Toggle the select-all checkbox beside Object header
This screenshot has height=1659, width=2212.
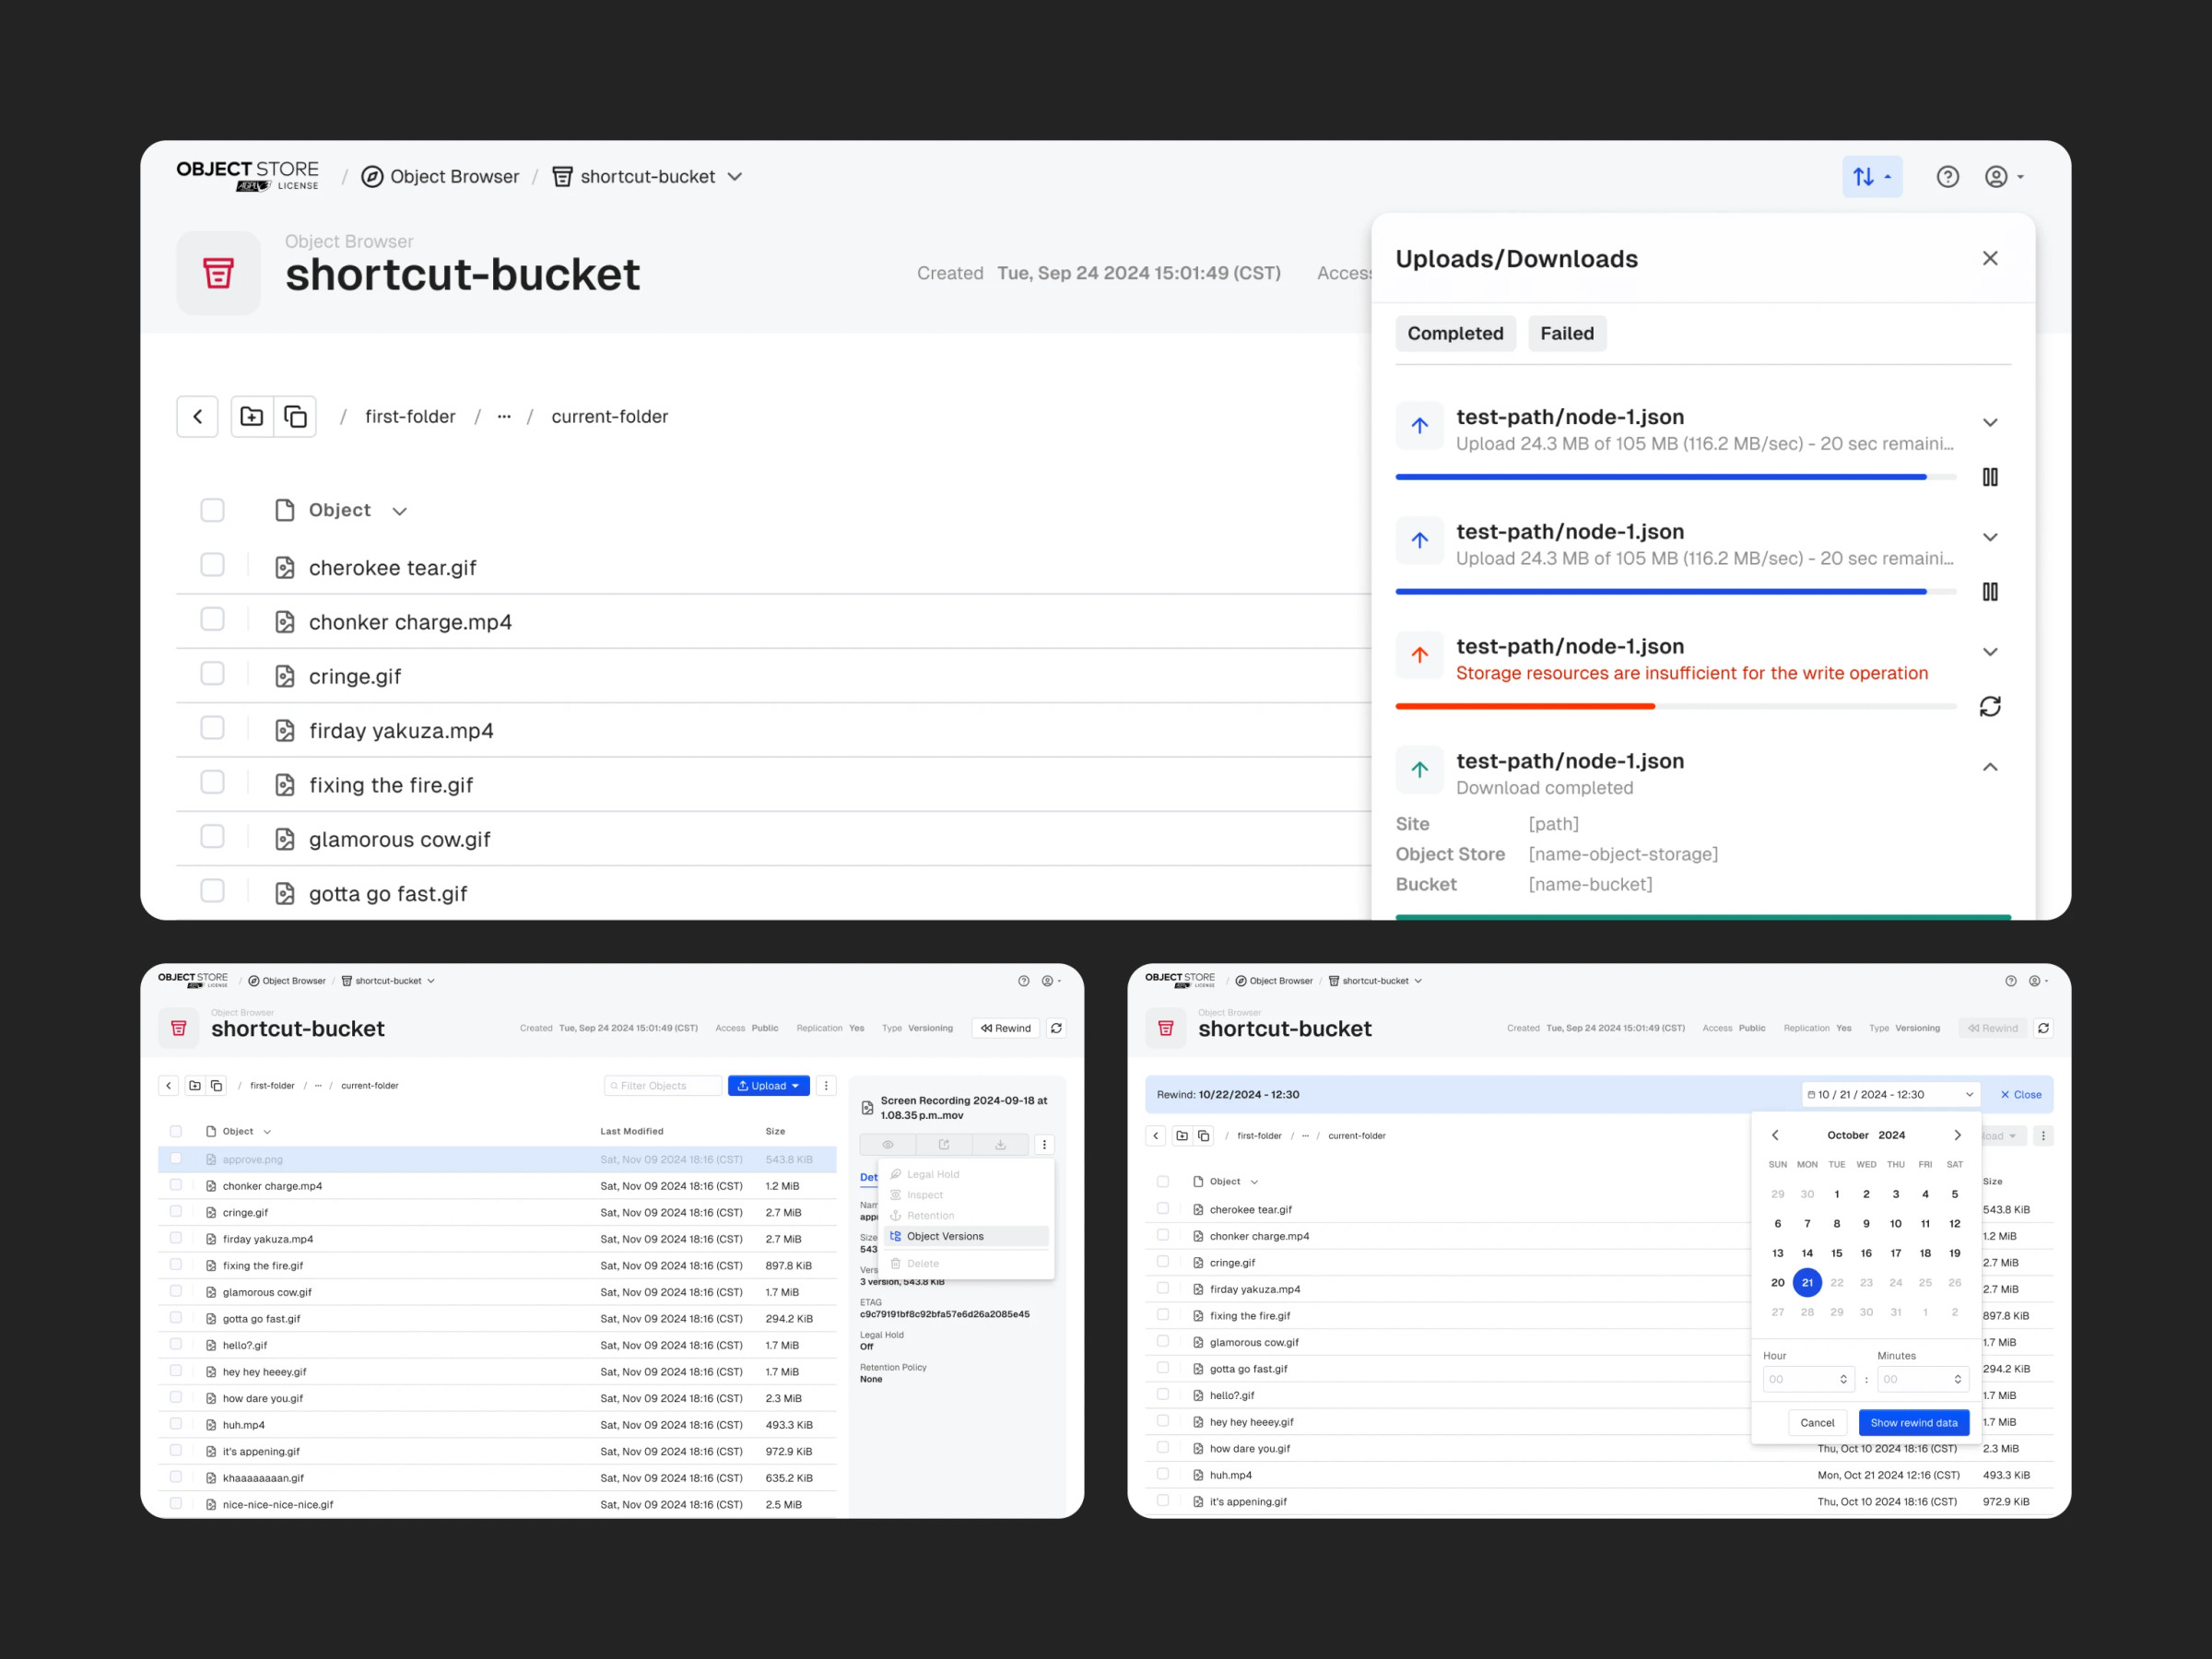212,510
